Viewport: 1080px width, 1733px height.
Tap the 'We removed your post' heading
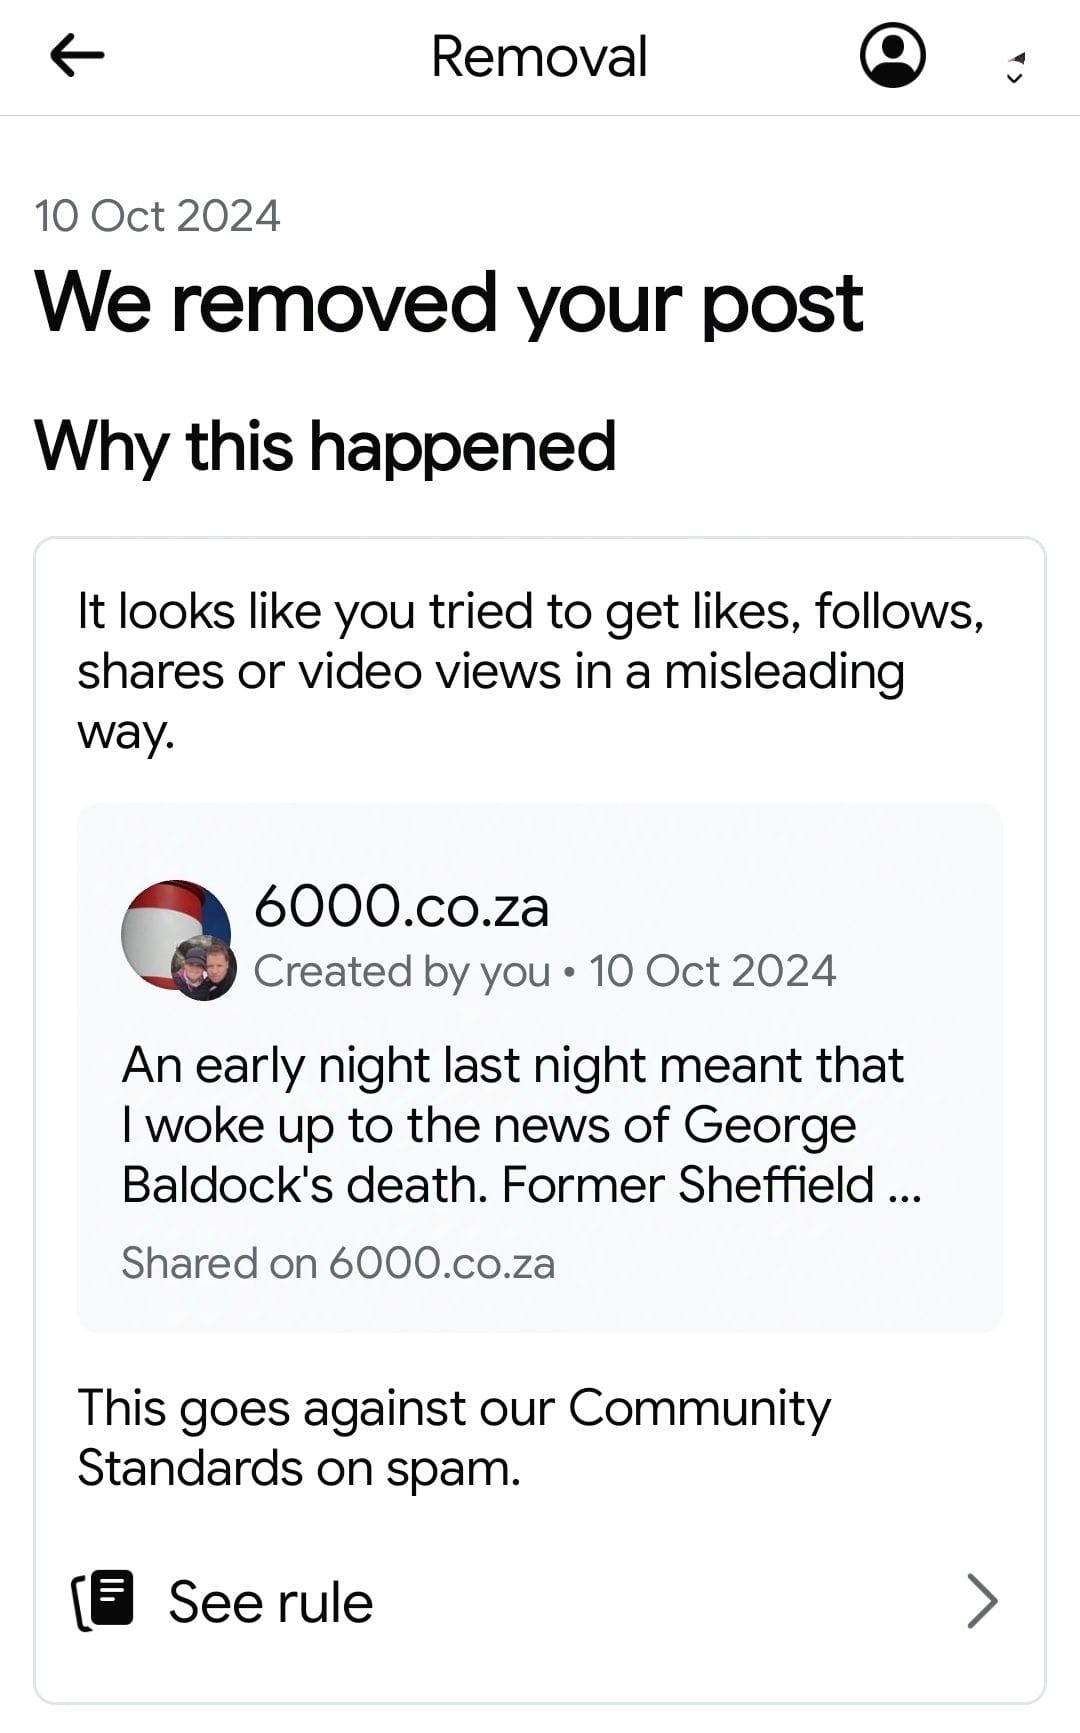click(448, 302)
